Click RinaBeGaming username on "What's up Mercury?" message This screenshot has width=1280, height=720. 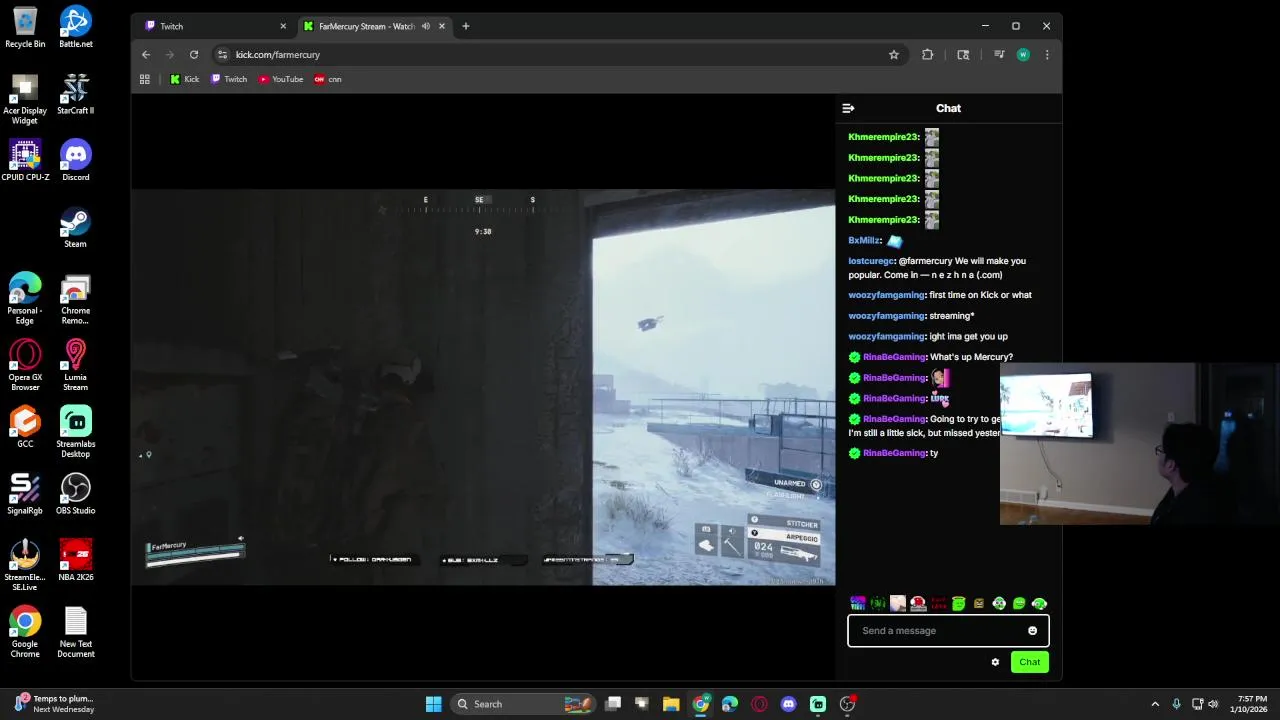tap(894, 357)
